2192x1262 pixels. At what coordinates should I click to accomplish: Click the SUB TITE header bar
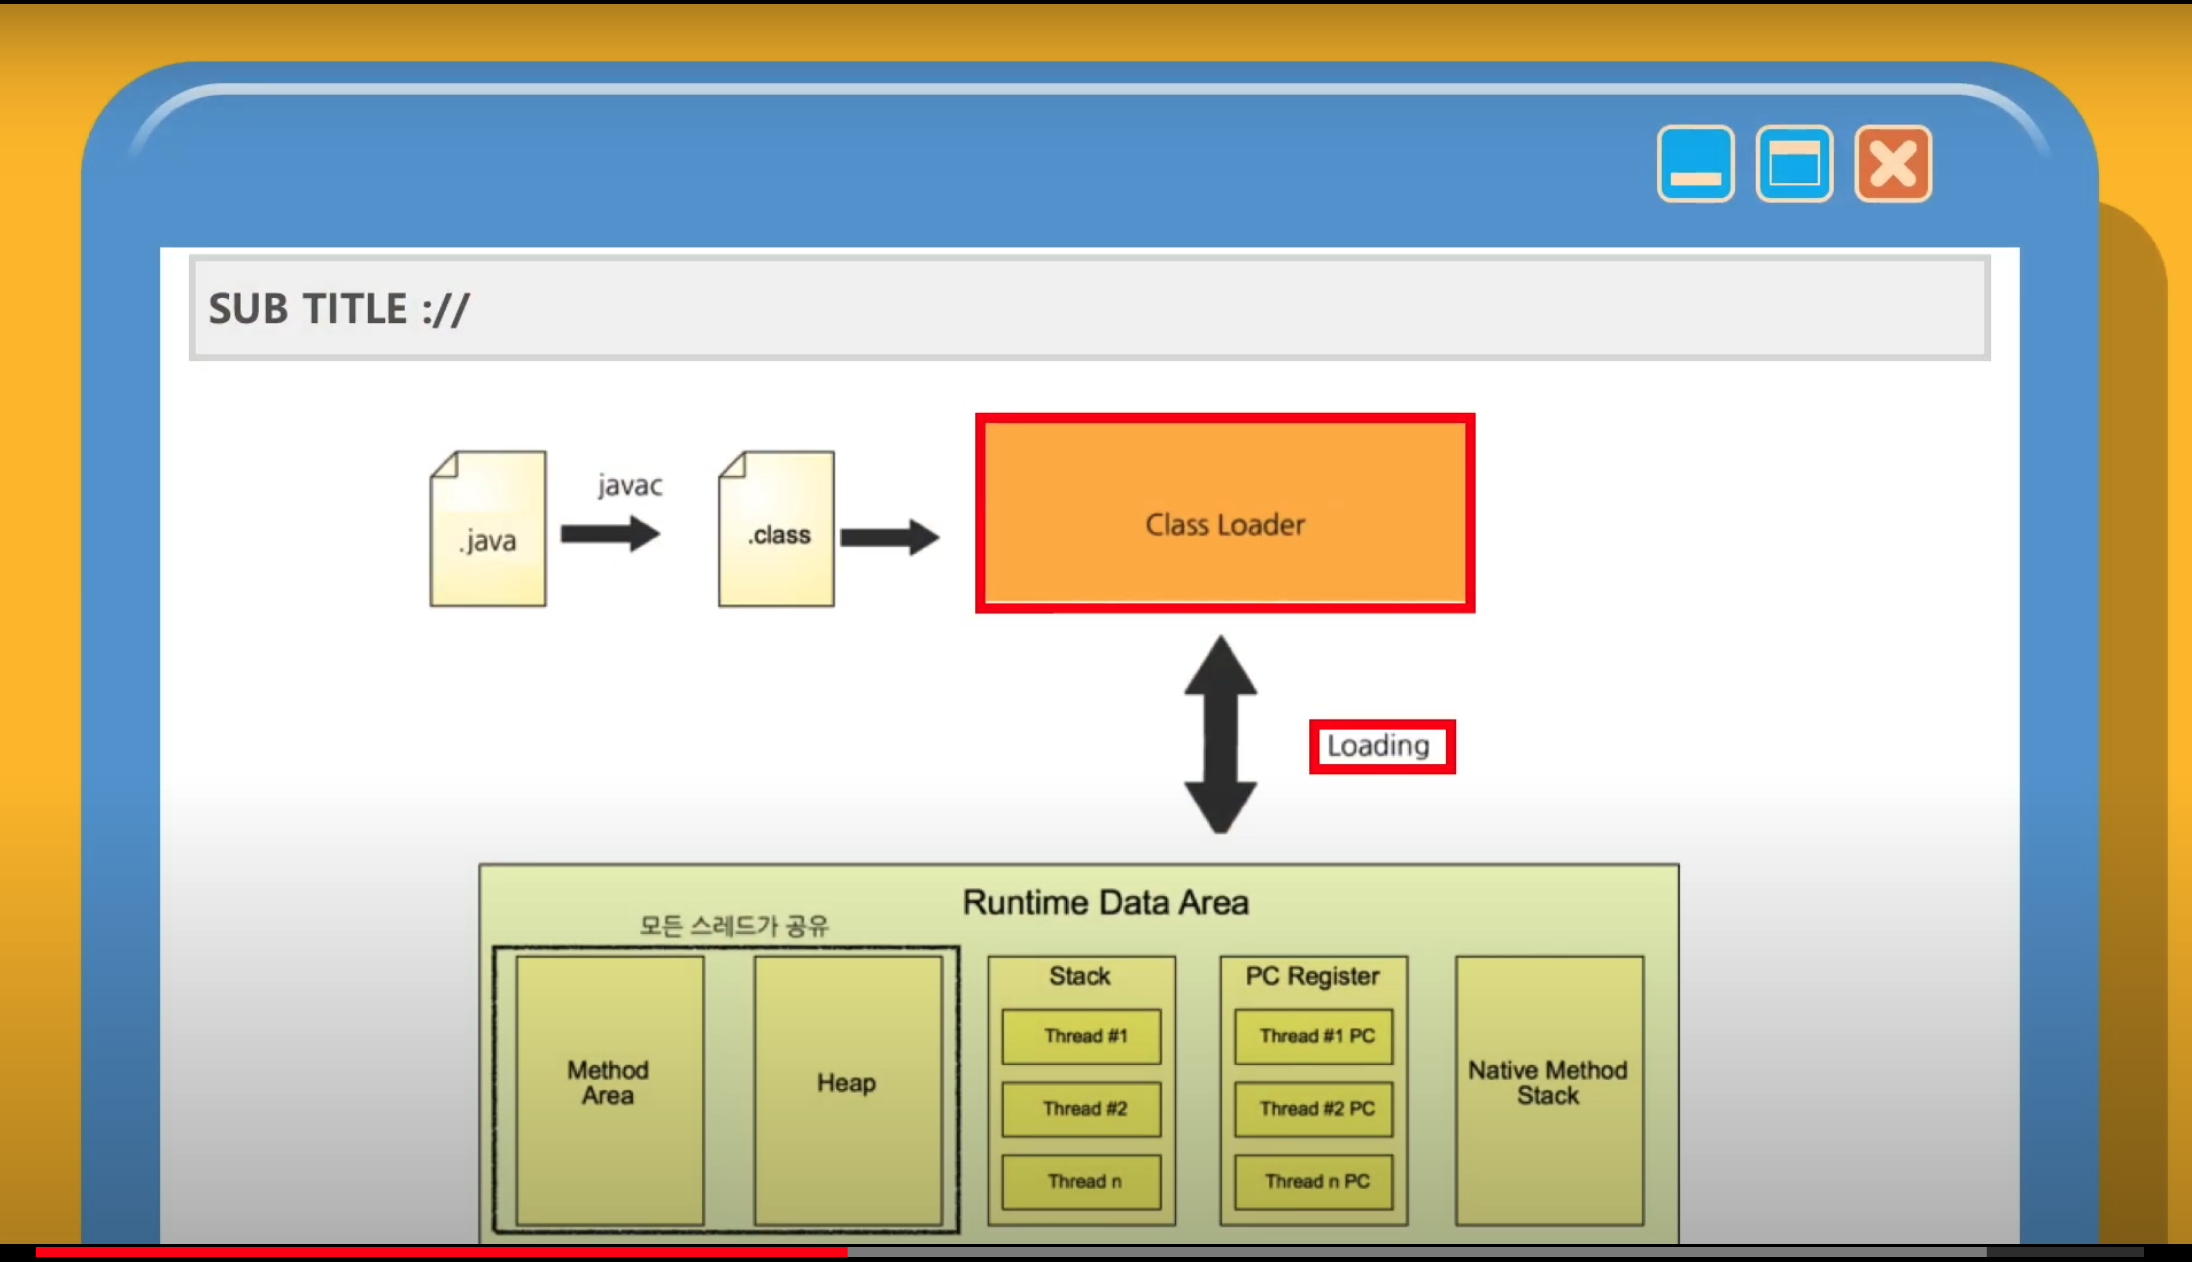click(1089, 308)
